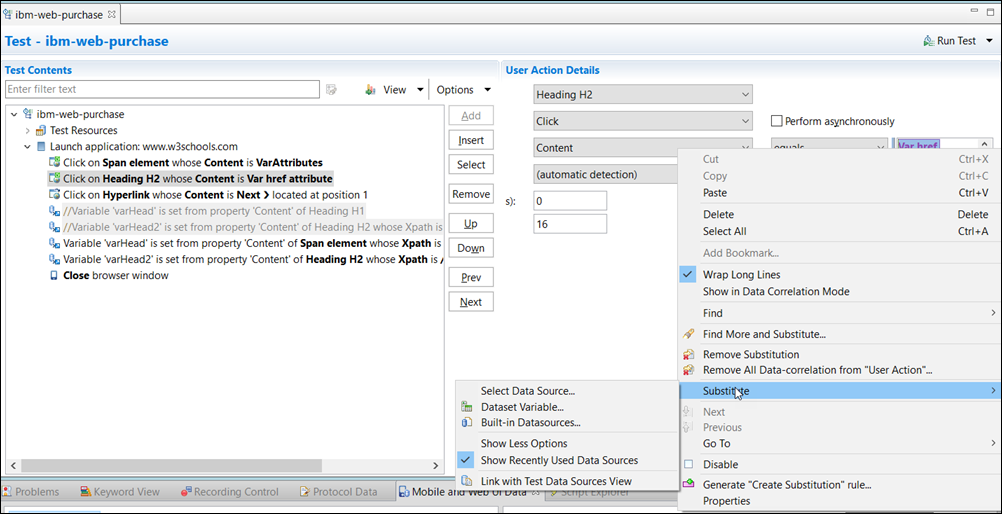
Task: Click the Dataset Variable icon in submenu
Action: (467, 407)
